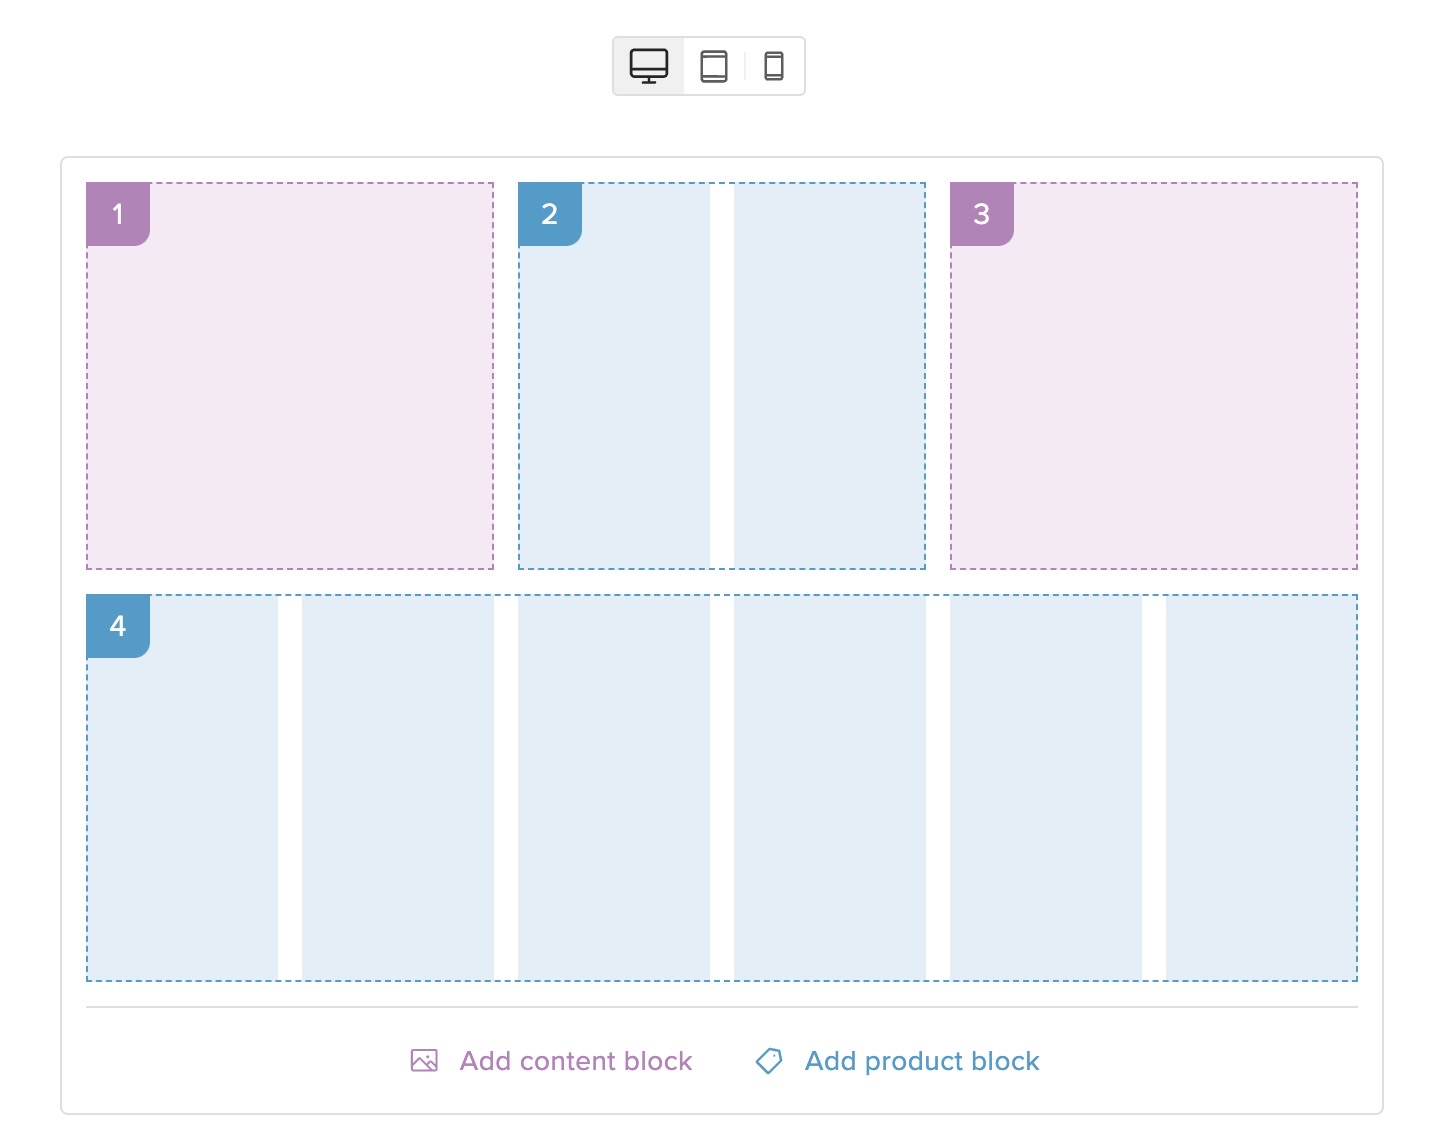Click the purple number 1 badge
The width and height of the screenshot is (1436, 1140).
tap(118, 214)
